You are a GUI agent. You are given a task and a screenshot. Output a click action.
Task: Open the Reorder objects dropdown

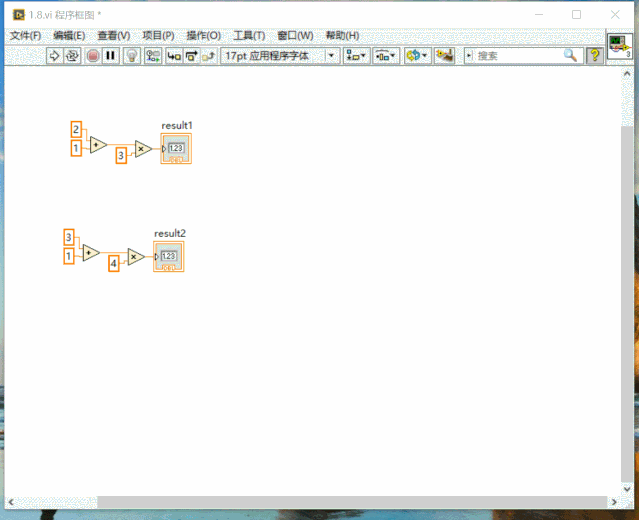(x=418, y=56)
